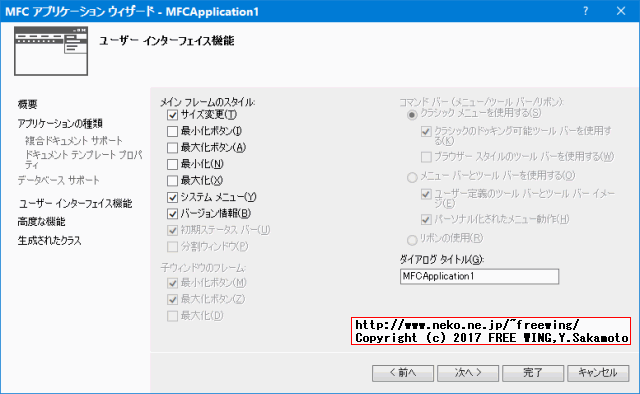Select メニュー バーとツール バーを使用する(O) radio

point(412,177)
